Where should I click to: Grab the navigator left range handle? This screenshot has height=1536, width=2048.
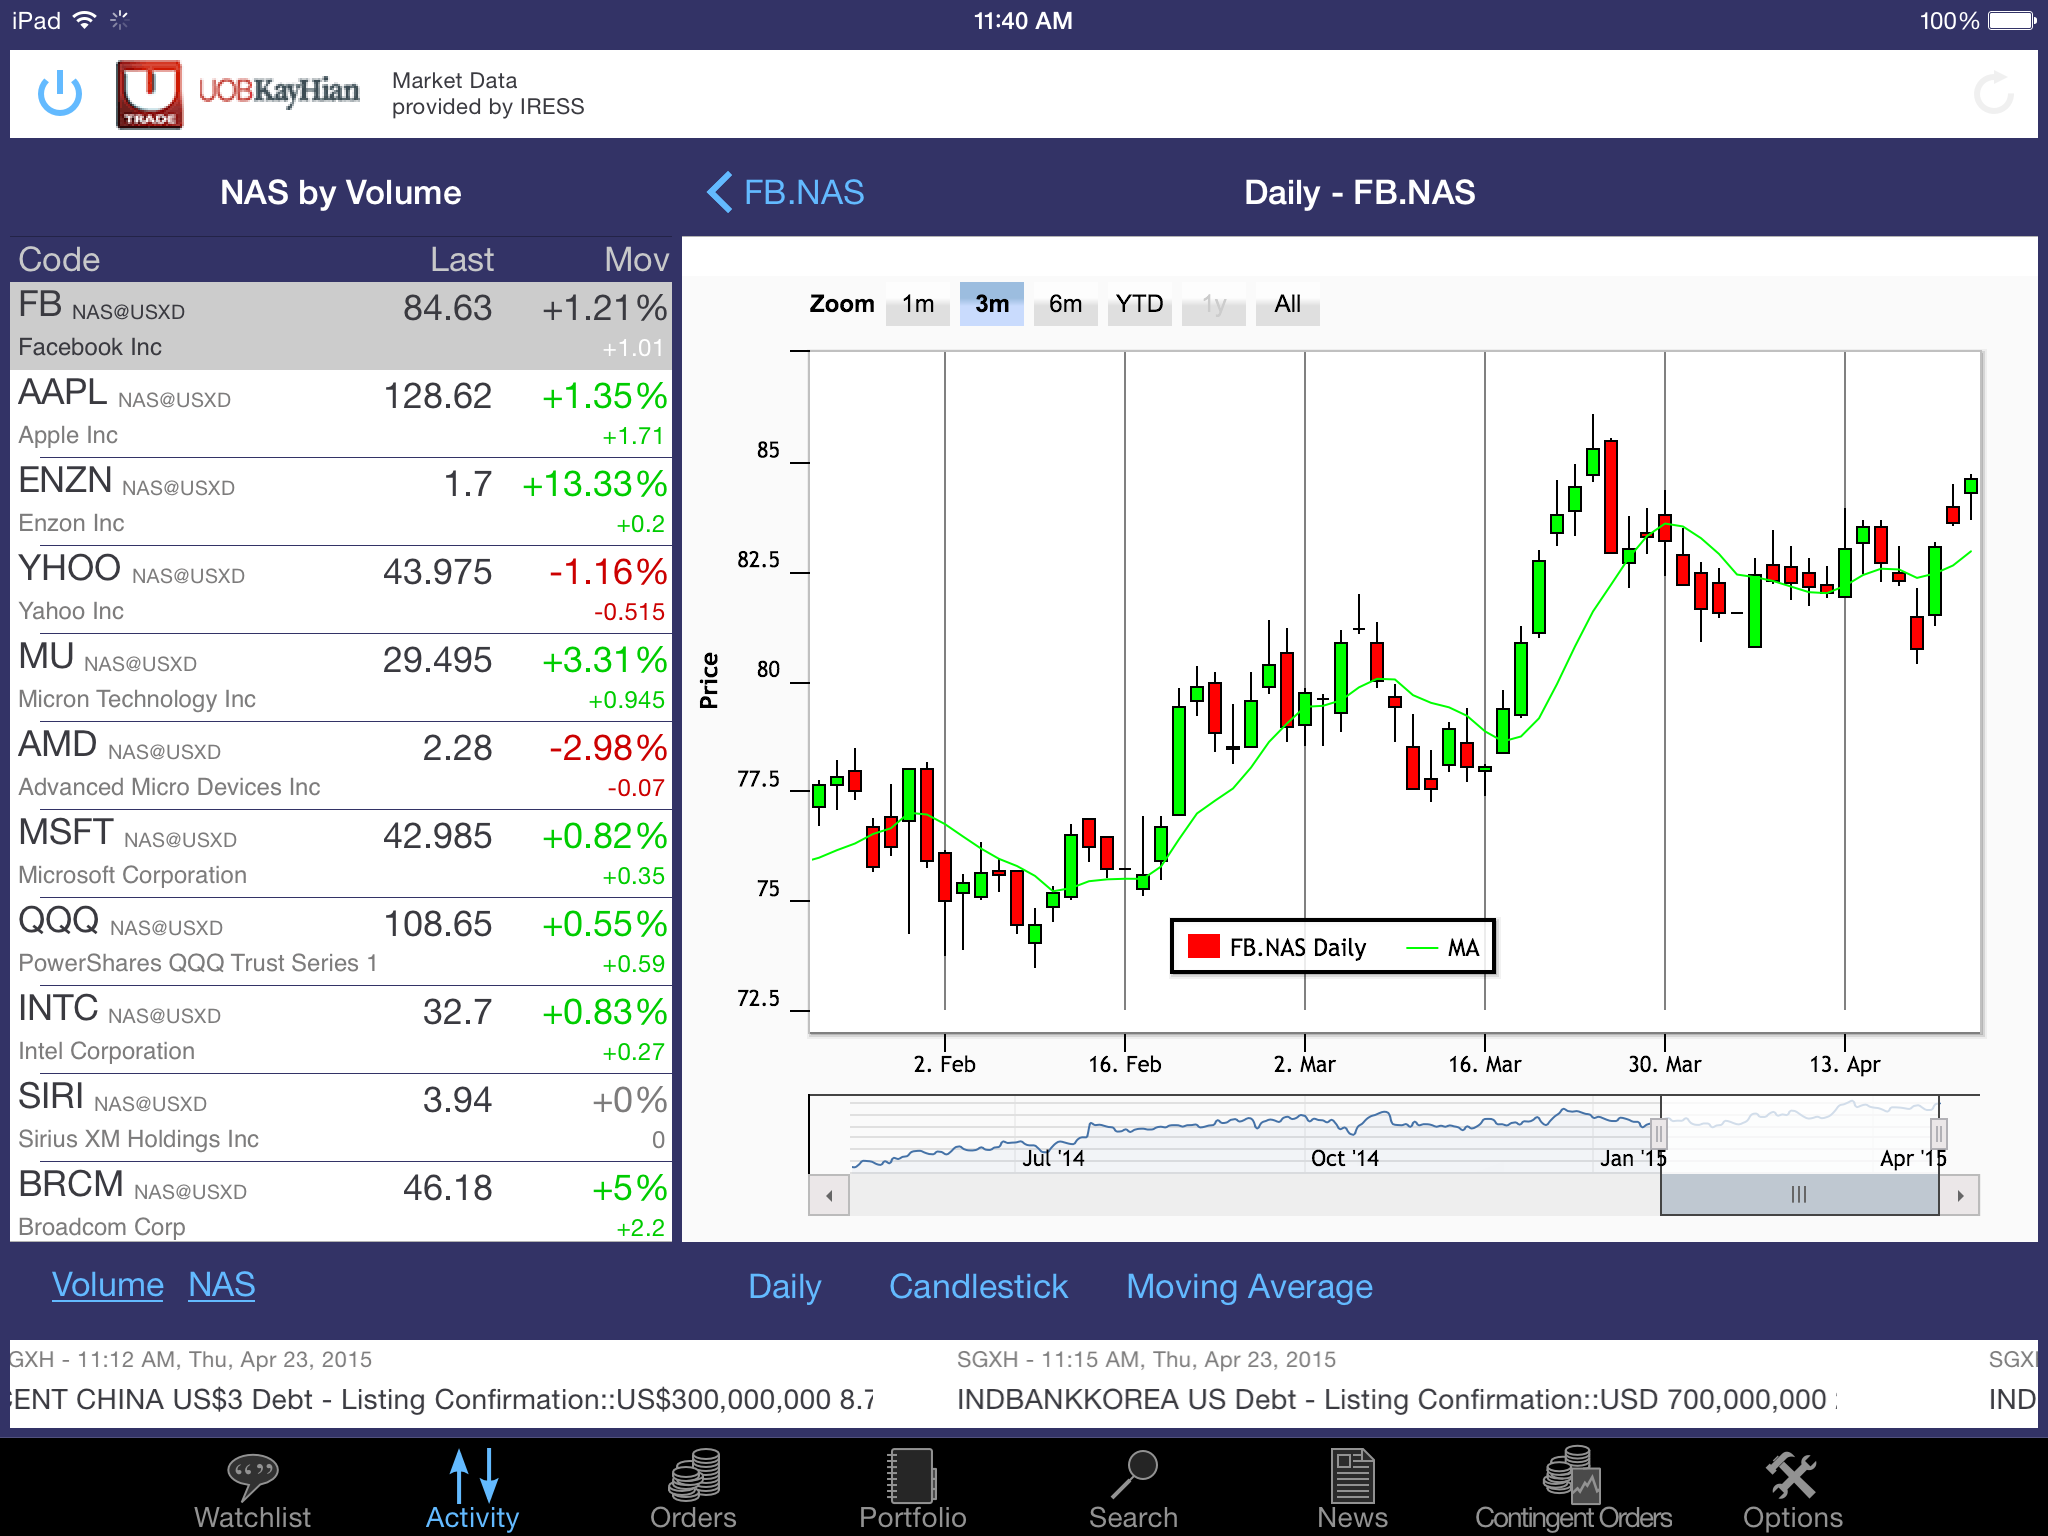[x=1659, y=1134]
